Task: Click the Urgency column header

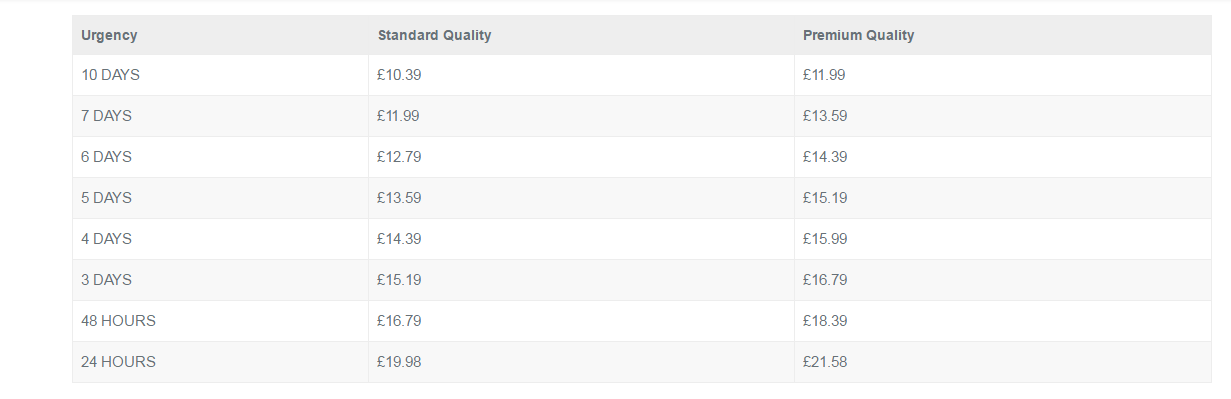Action: (x=109, y=35)
